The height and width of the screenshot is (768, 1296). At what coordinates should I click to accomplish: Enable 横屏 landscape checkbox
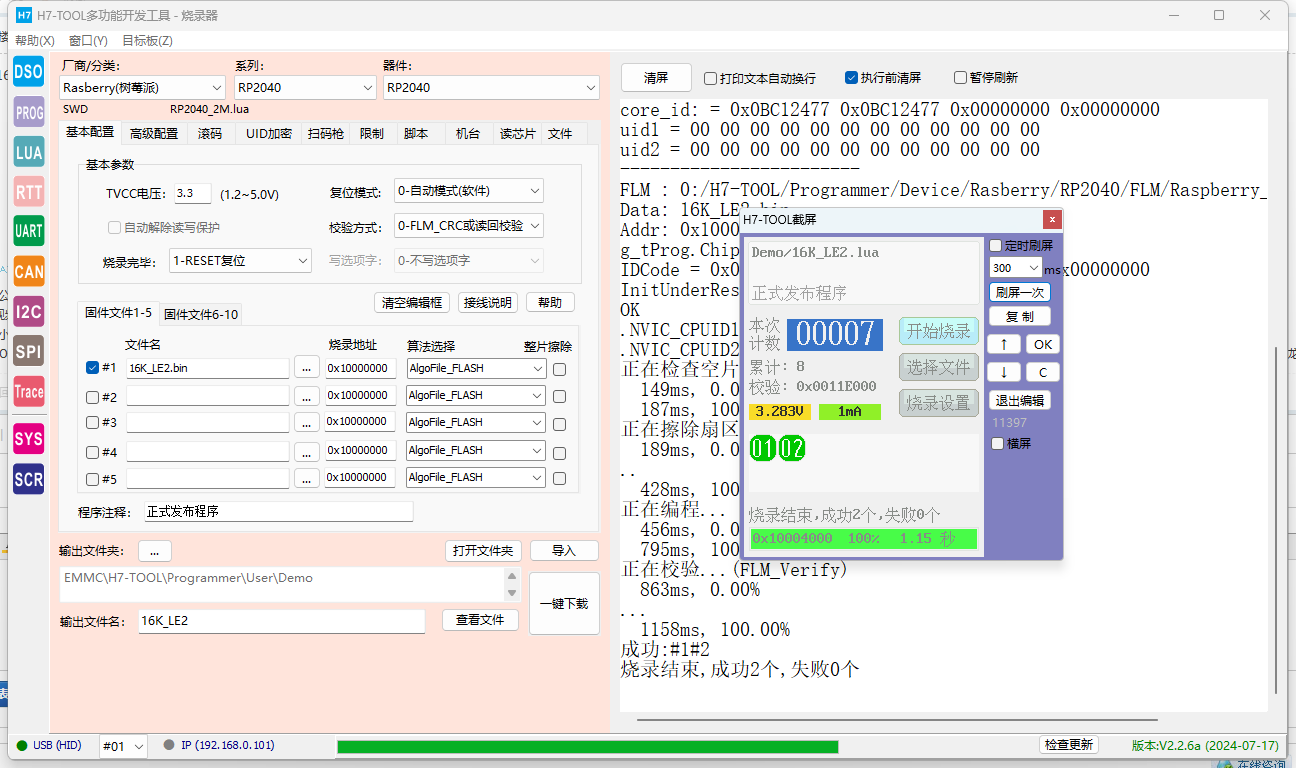click(996, 443)
